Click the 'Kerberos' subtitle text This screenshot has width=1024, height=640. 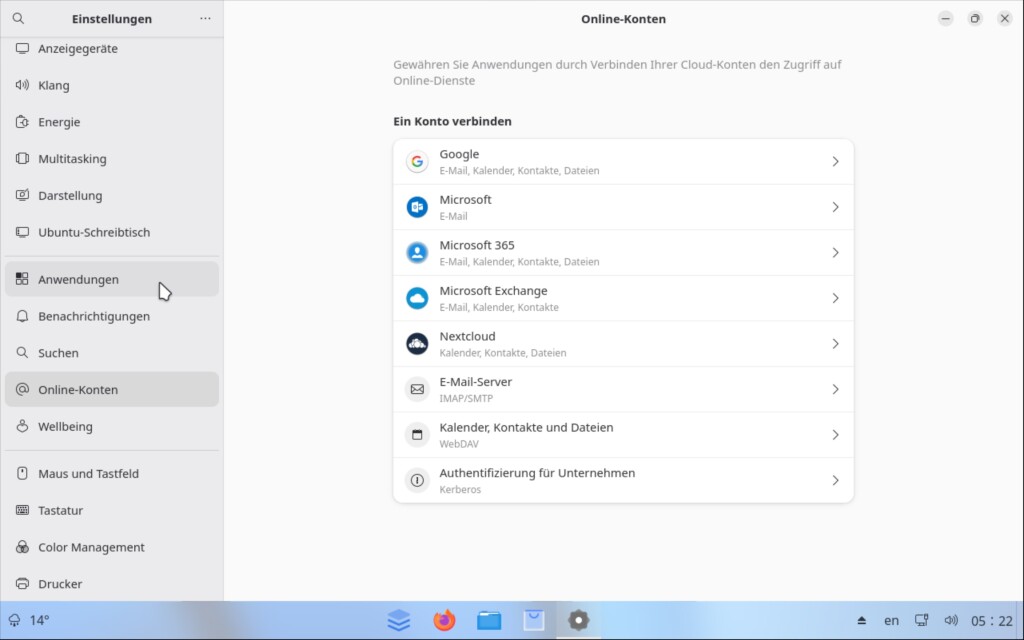460,489
